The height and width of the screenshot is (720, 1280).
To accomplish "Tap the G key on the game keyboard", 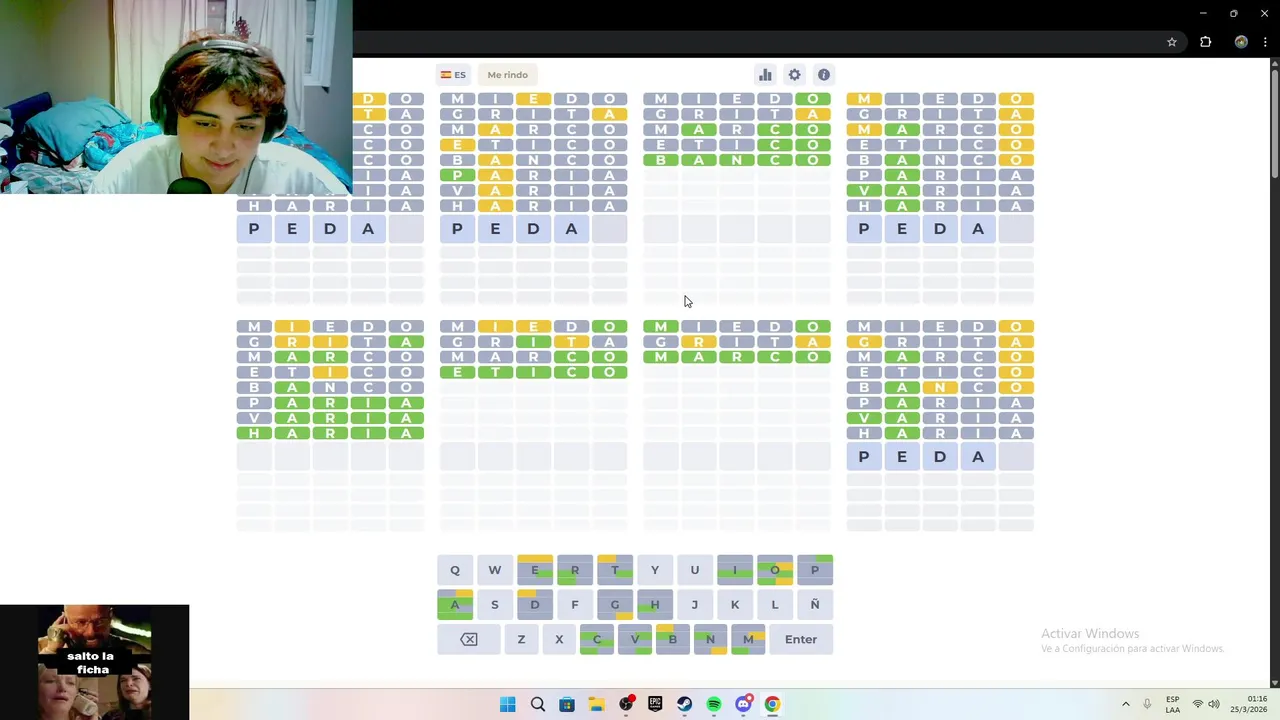I will click(615, 604).
